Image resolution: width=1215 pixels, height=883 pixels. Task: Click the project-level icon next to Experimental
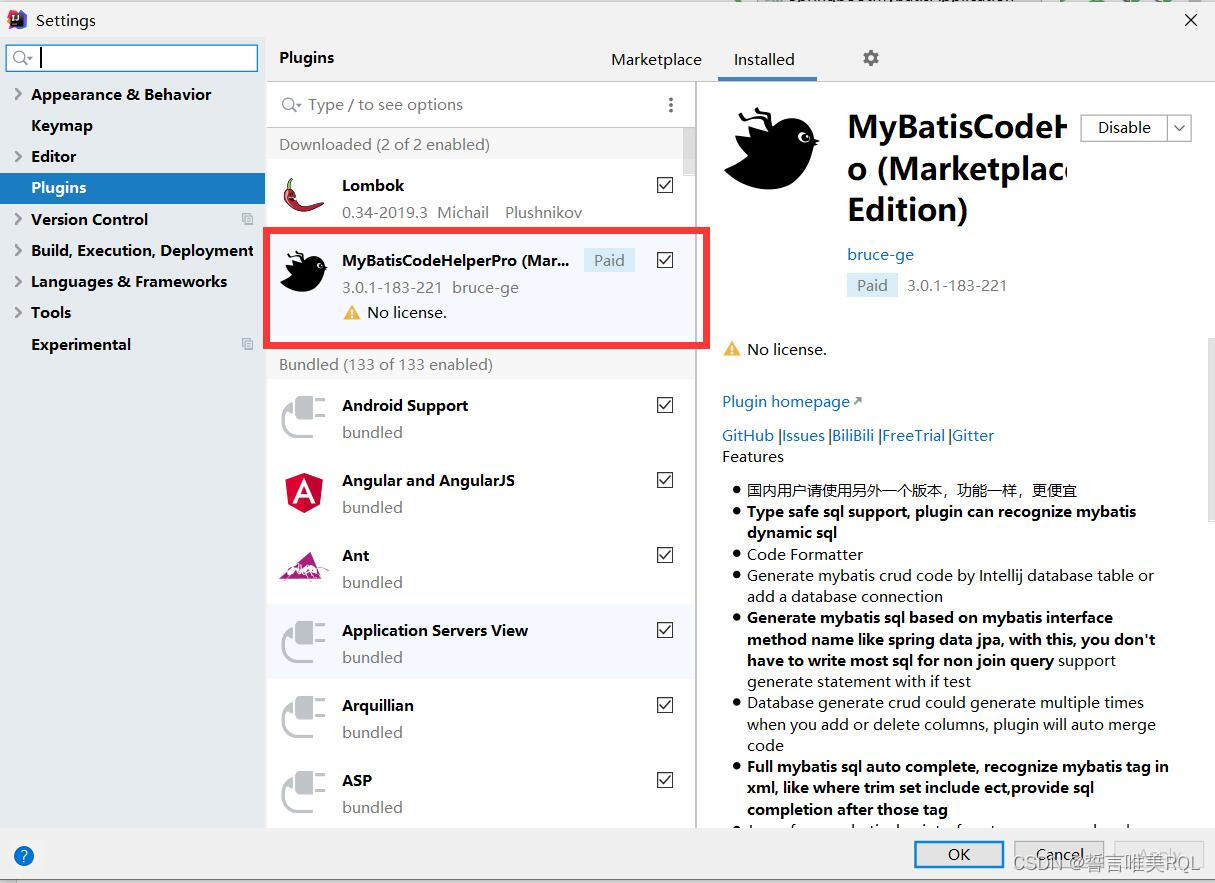247,344
